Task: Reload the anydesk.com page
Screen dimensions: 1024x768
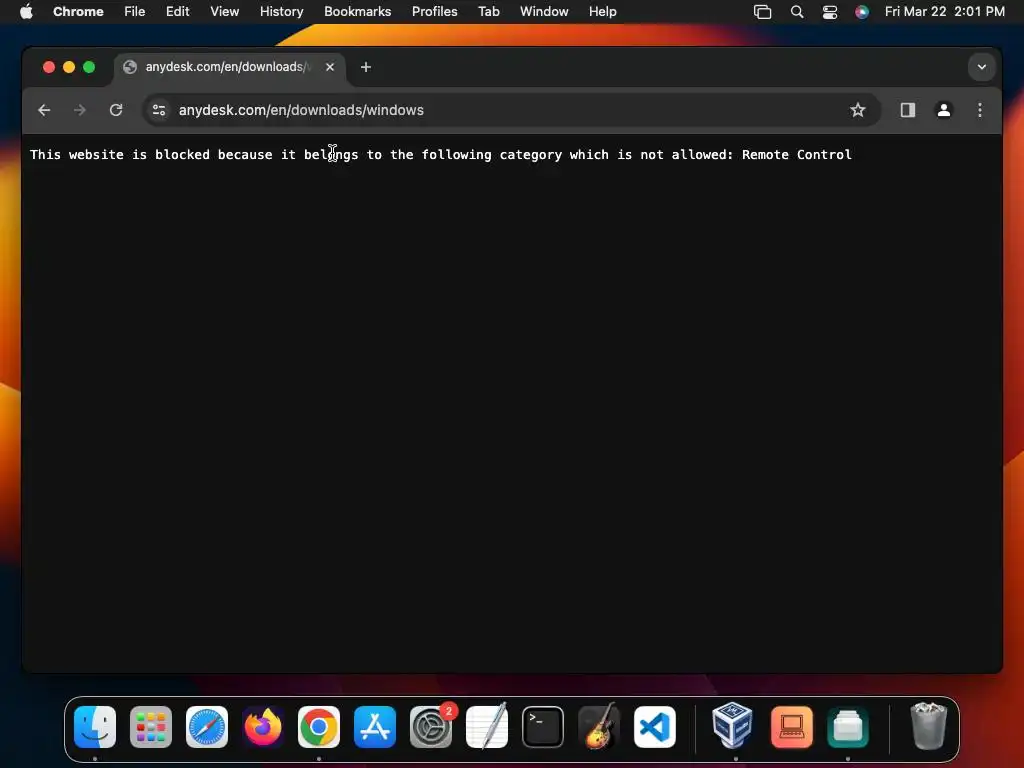Action: (116, 110)
